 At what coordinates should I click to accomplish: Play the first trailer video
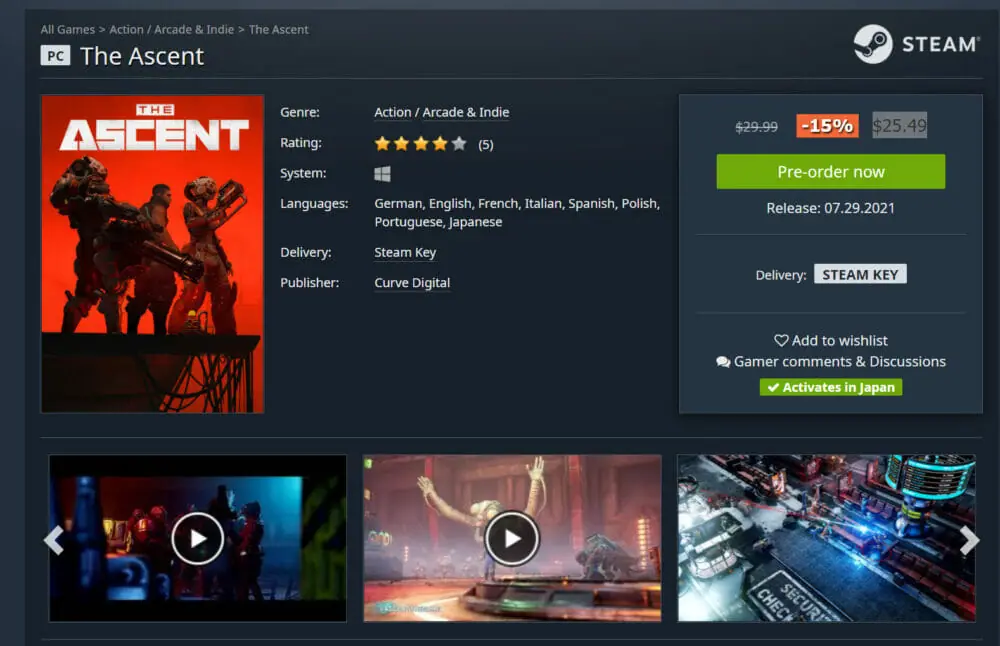tap(197, 539)
